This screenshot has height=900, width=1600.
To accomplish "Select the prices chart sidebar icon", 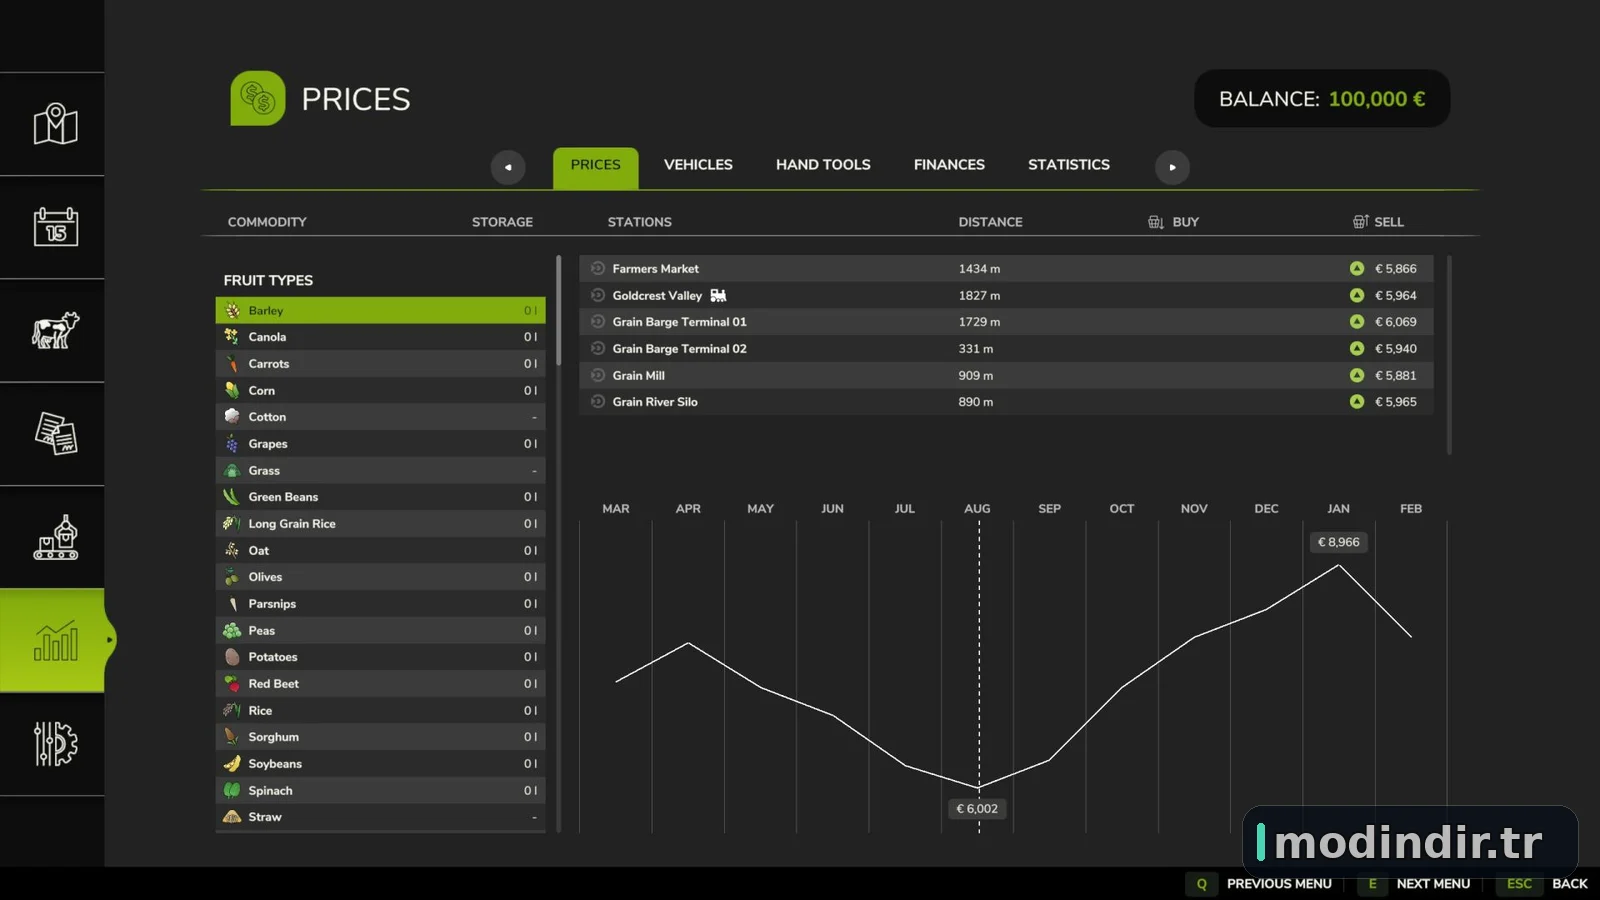I will (55, 640).
